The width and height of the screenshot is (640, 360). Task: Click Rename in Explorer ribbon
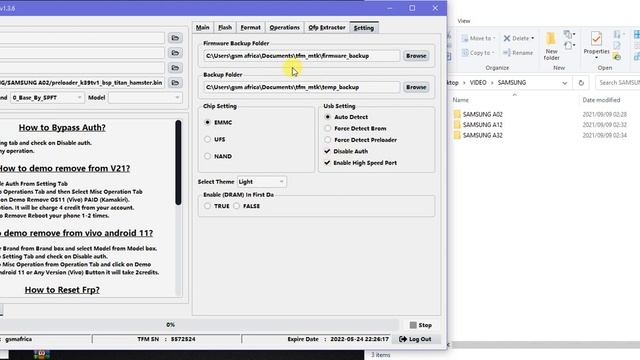click(x=518, y=53)
